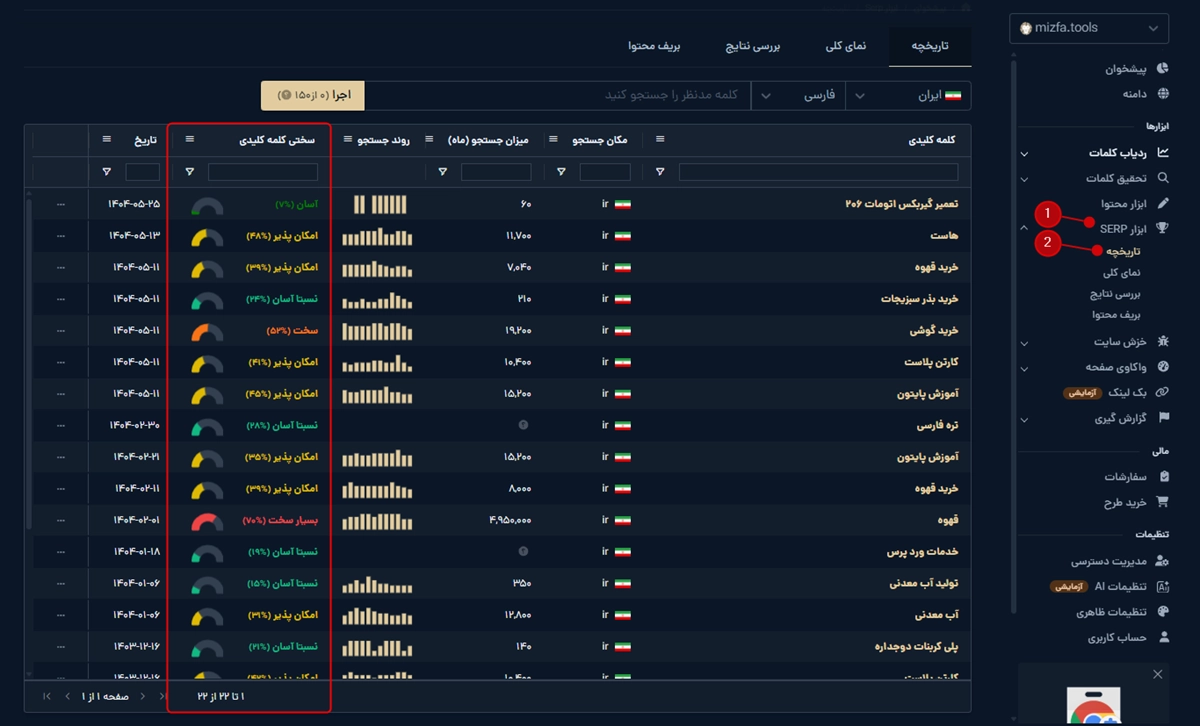1200x726 pixels.
Task: Close the ad card in sidebar
Action: coord(1158,675)
